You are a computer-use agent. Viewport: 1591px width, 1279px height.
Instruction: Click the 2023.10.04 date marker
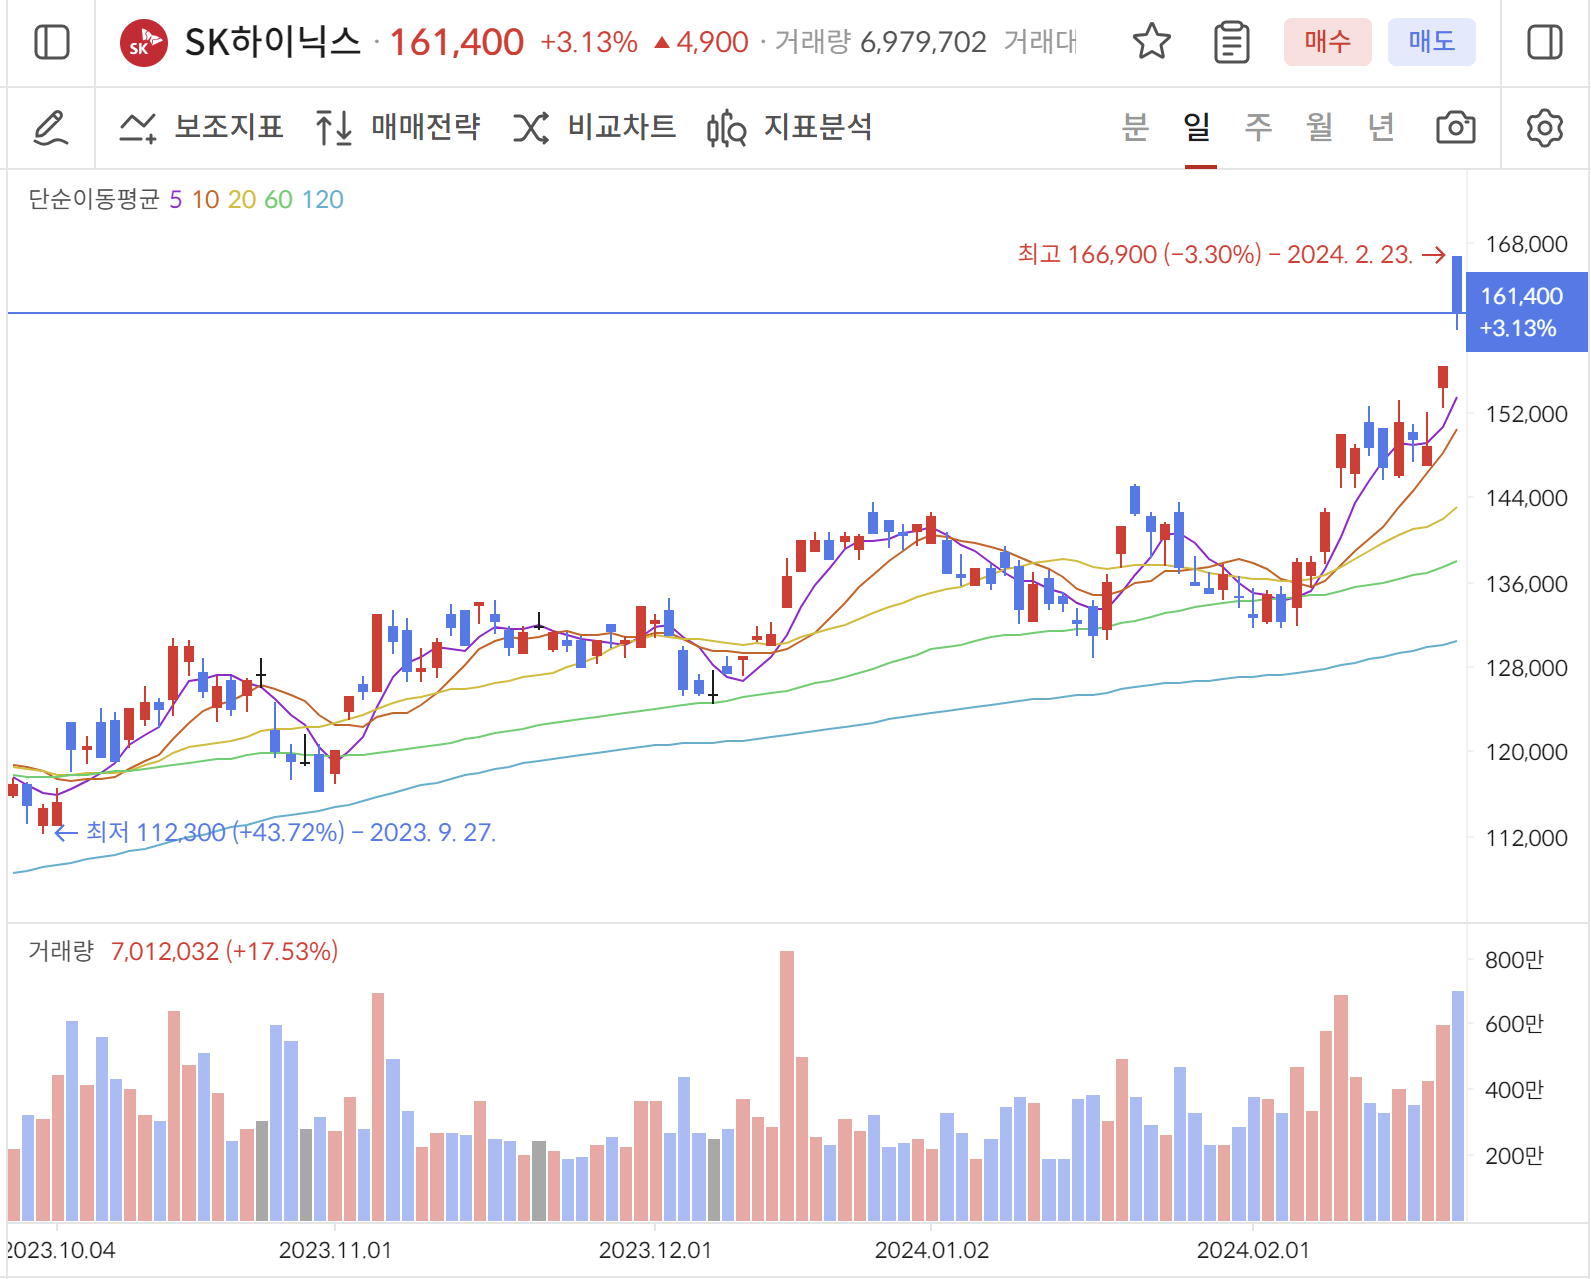point(61,1250)
